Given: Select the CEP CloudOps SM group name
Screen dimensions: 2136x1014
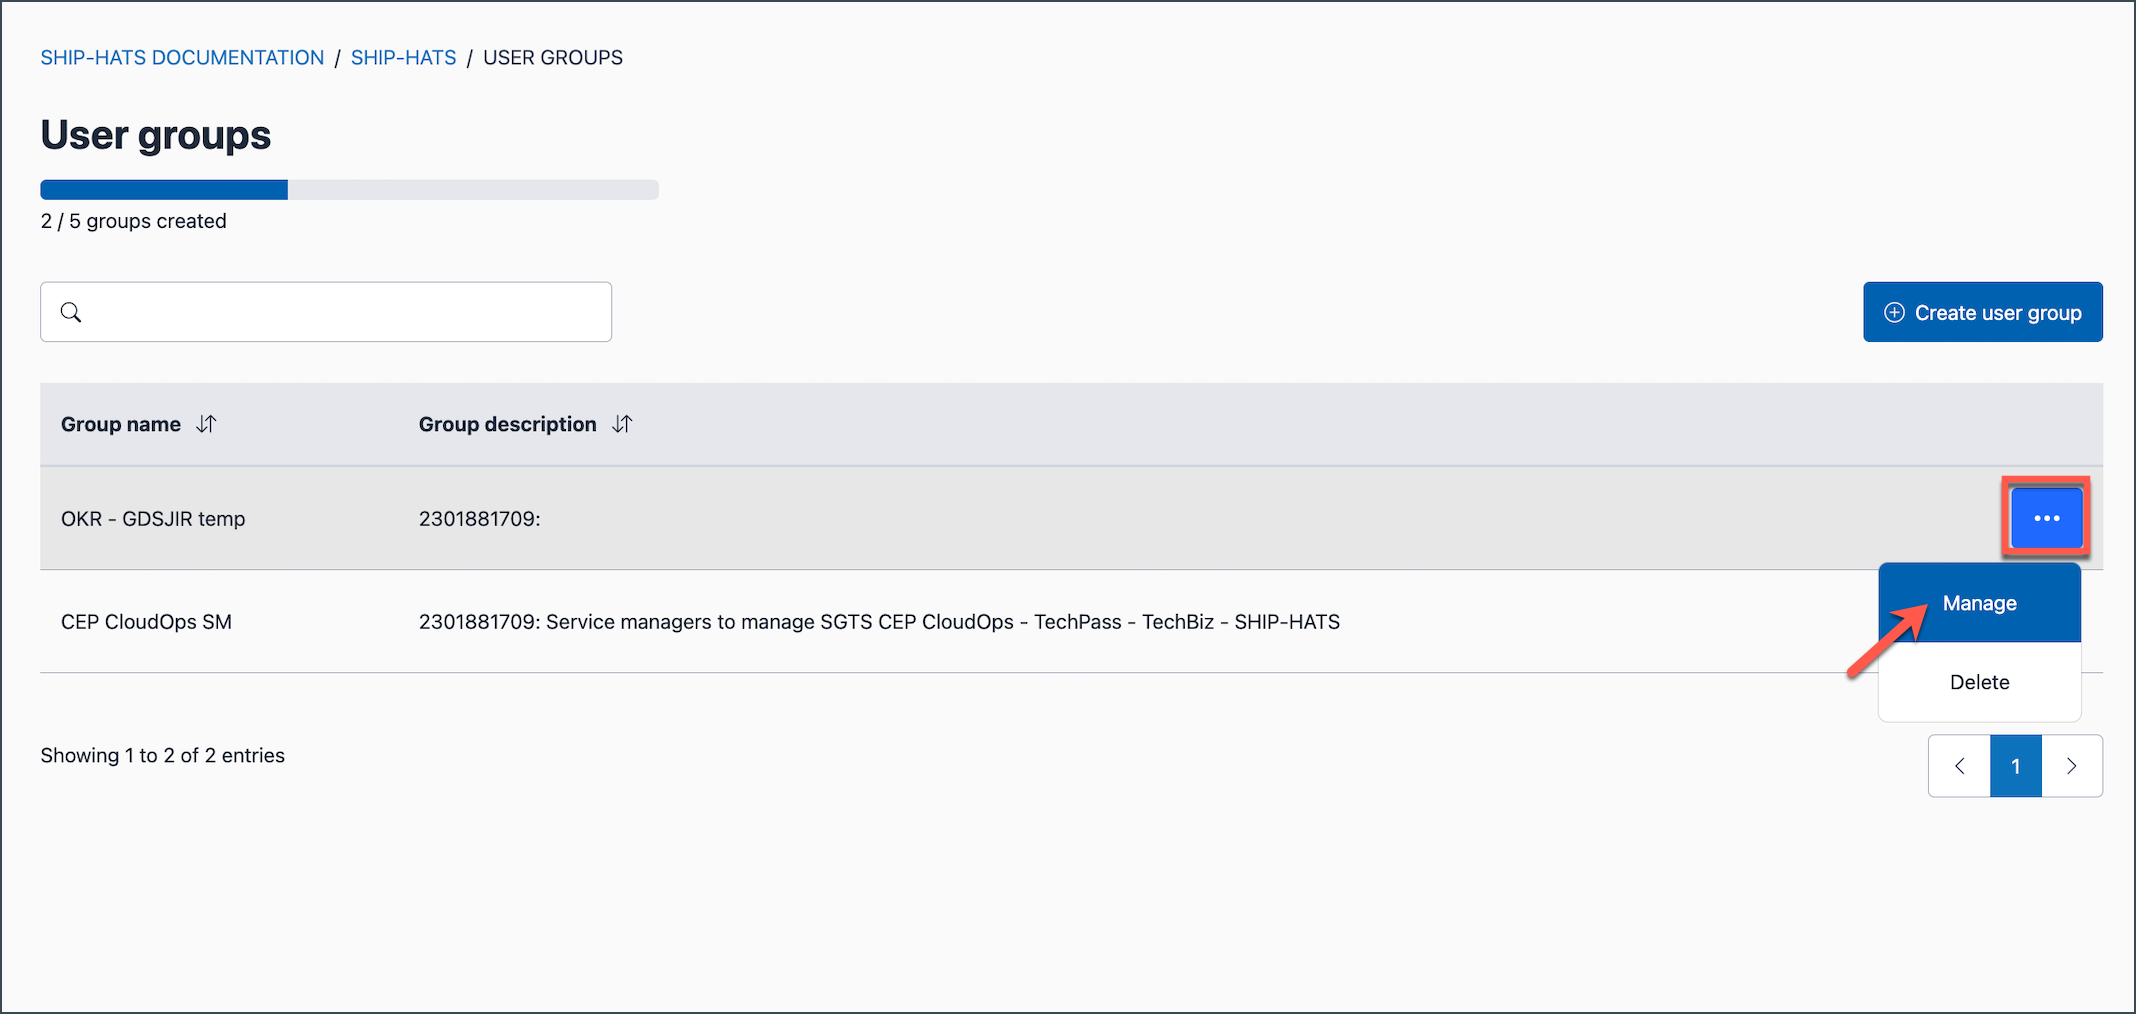Looking at the screenshot, I should (x=146, y=622).
